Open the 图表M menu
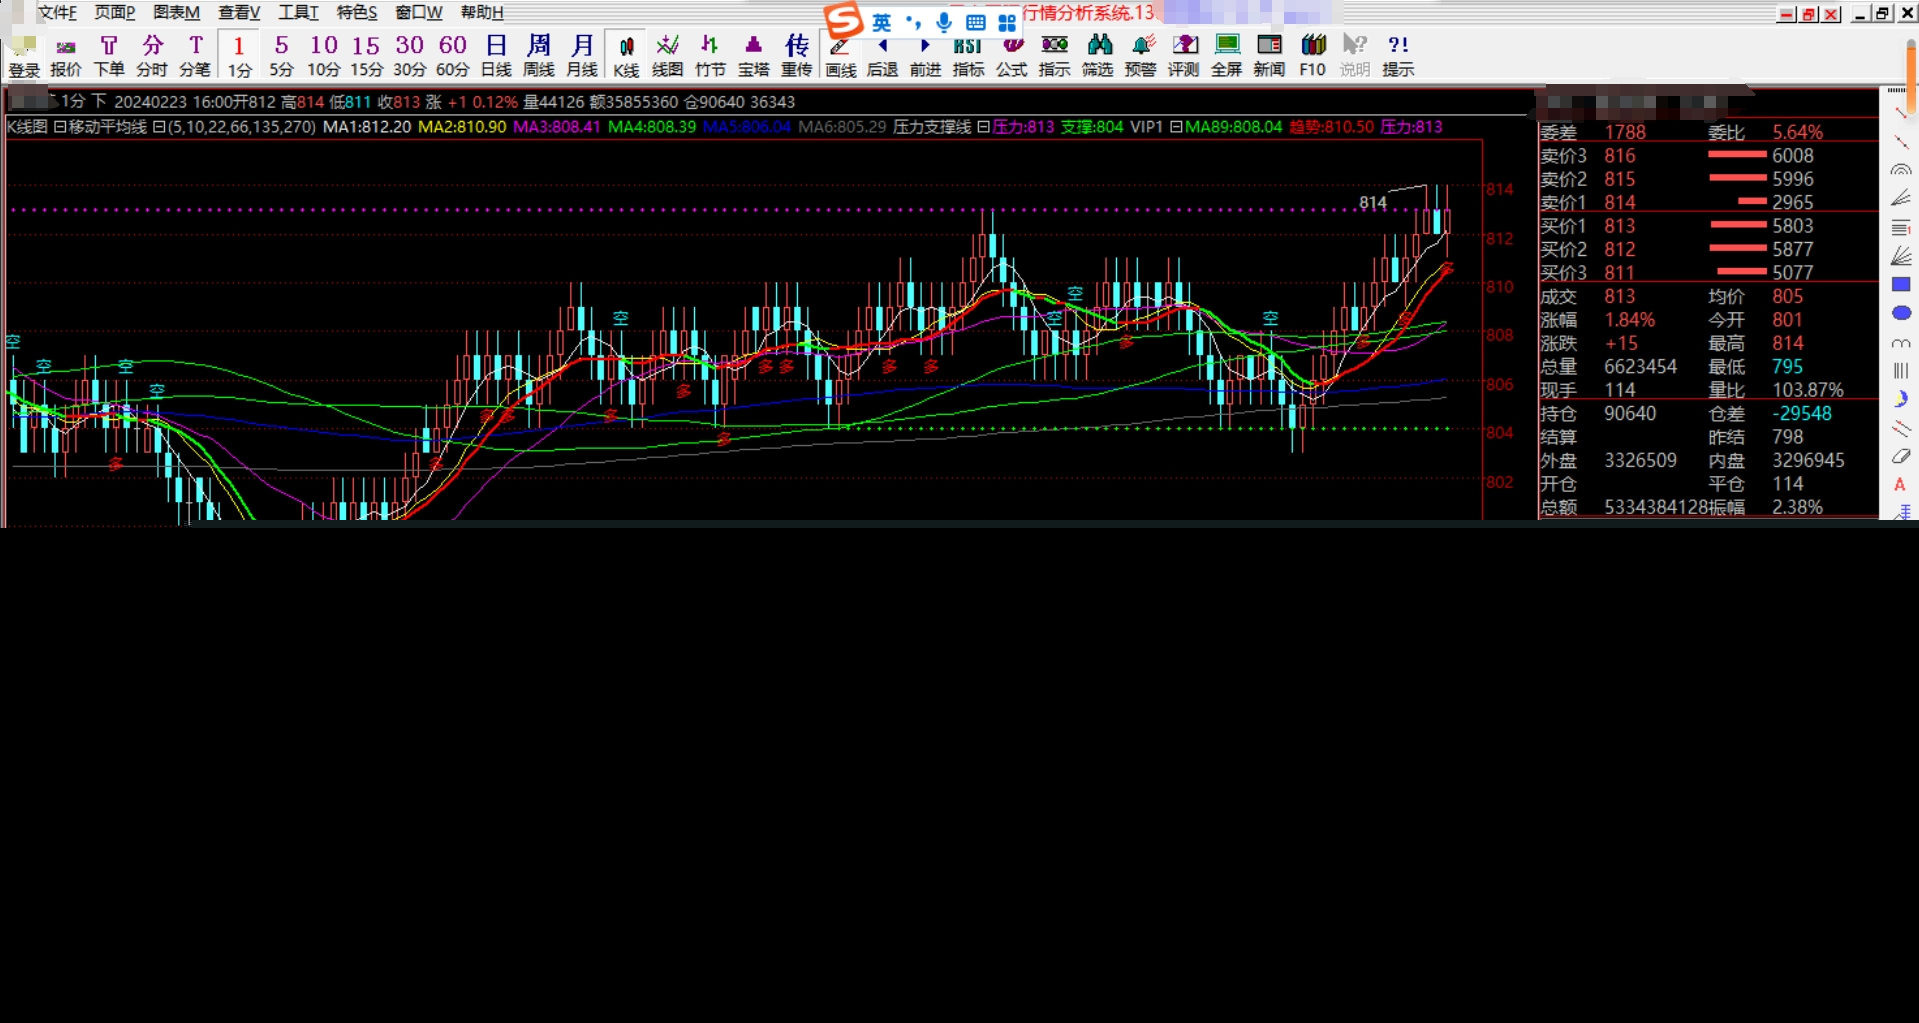1919x1023 pixels. tap(176, 12)
